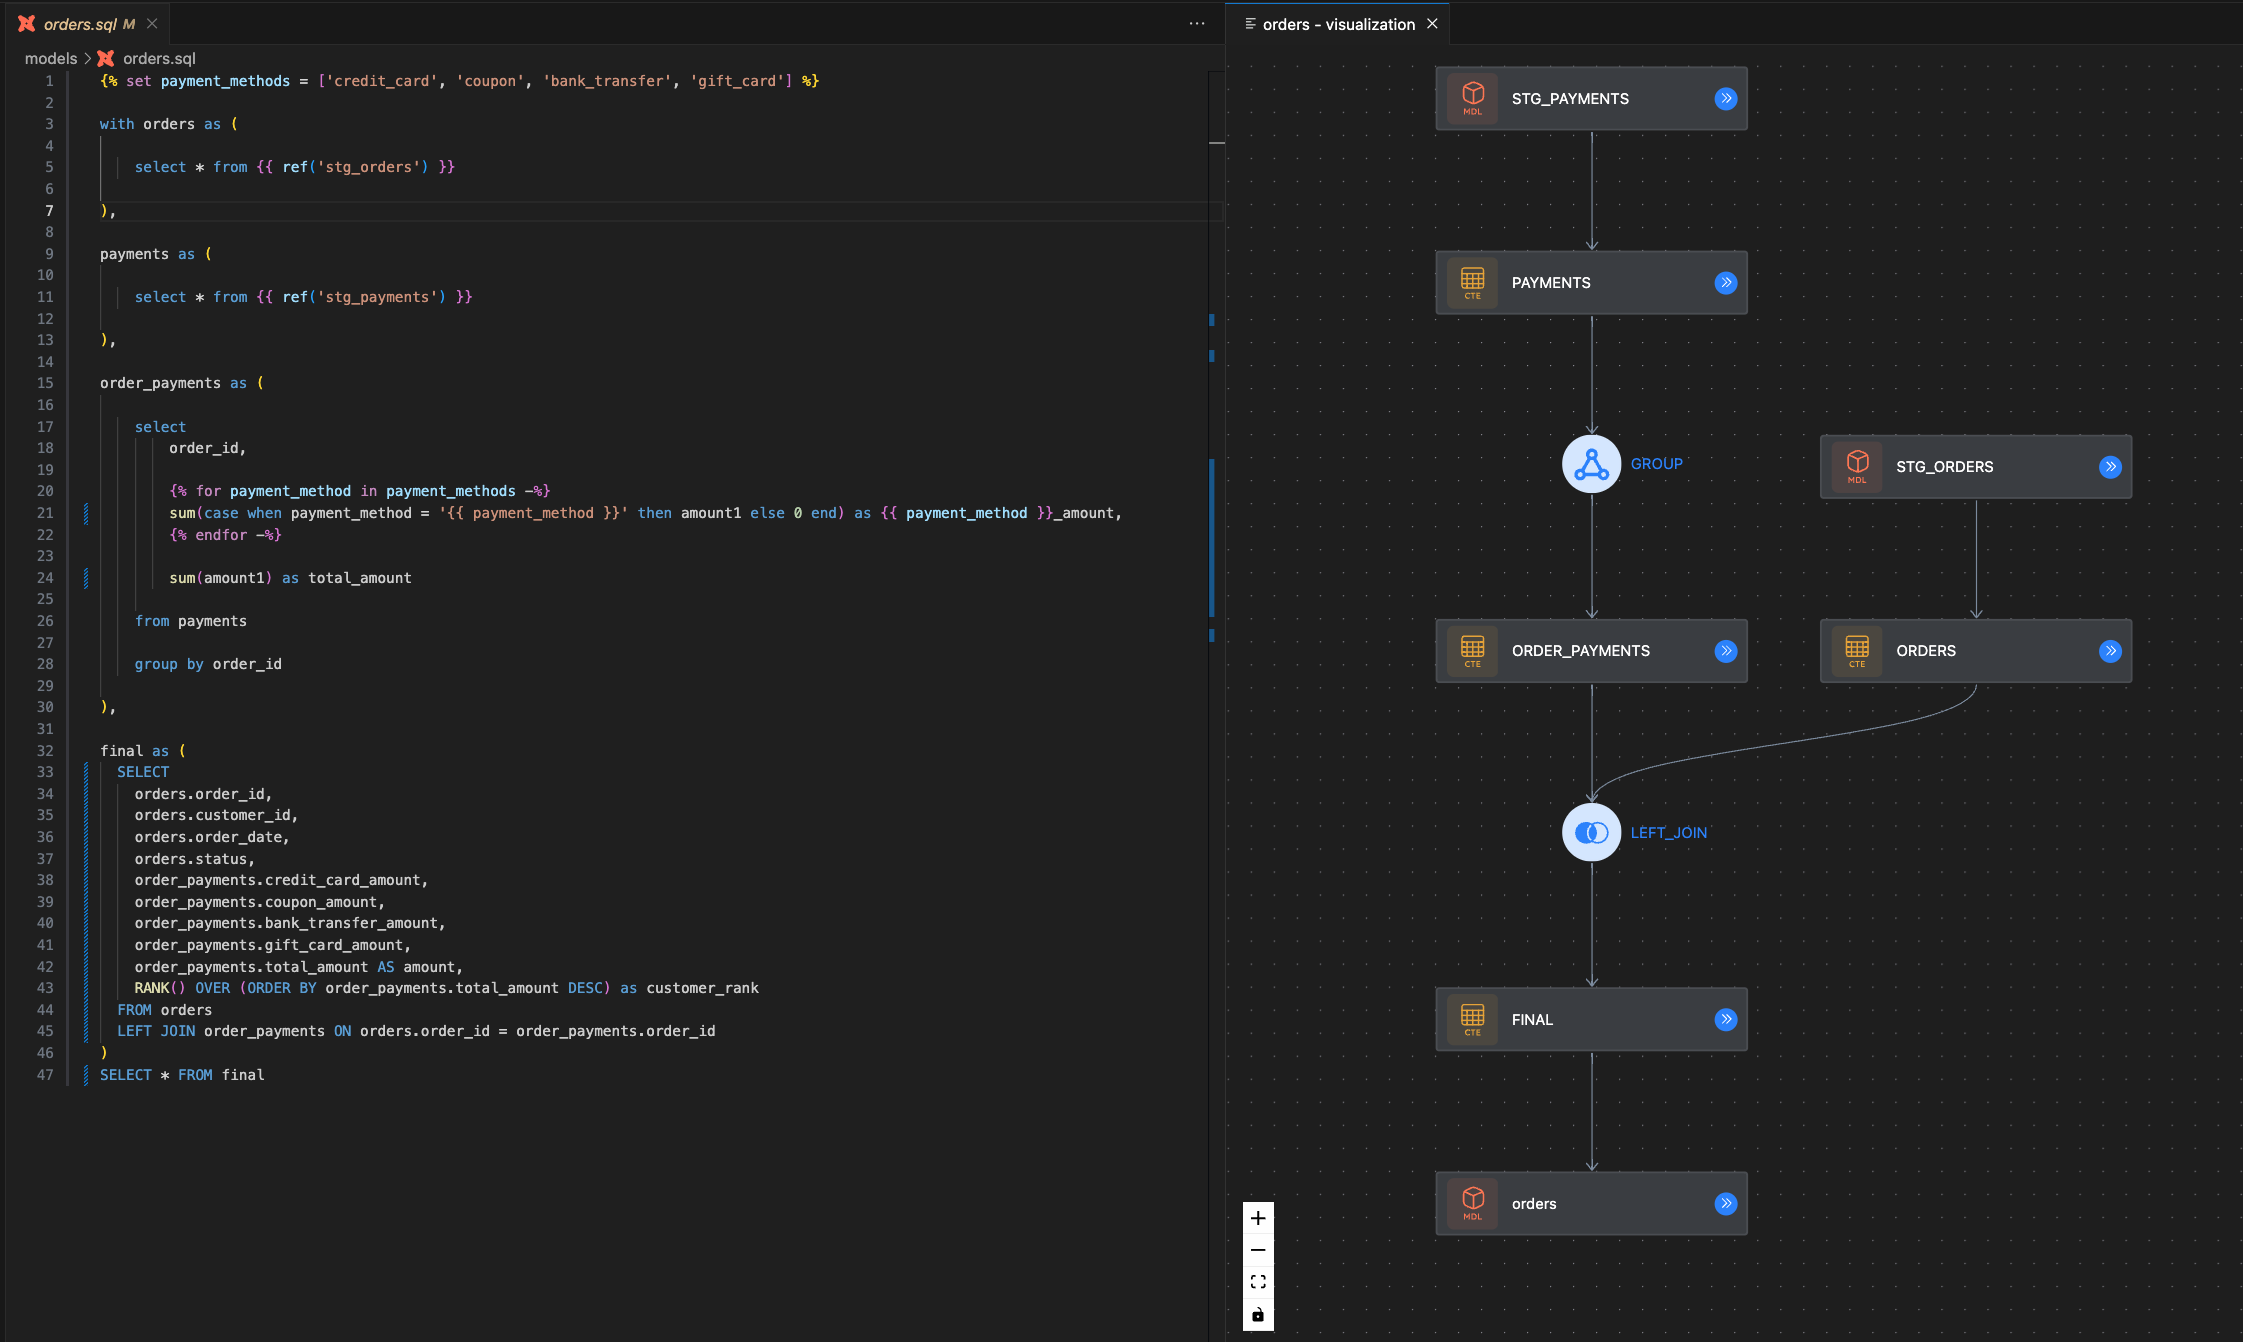
Task: Toggle the graph interactivity lock
Action: pyautogui.click(x=1258, y=1314)
